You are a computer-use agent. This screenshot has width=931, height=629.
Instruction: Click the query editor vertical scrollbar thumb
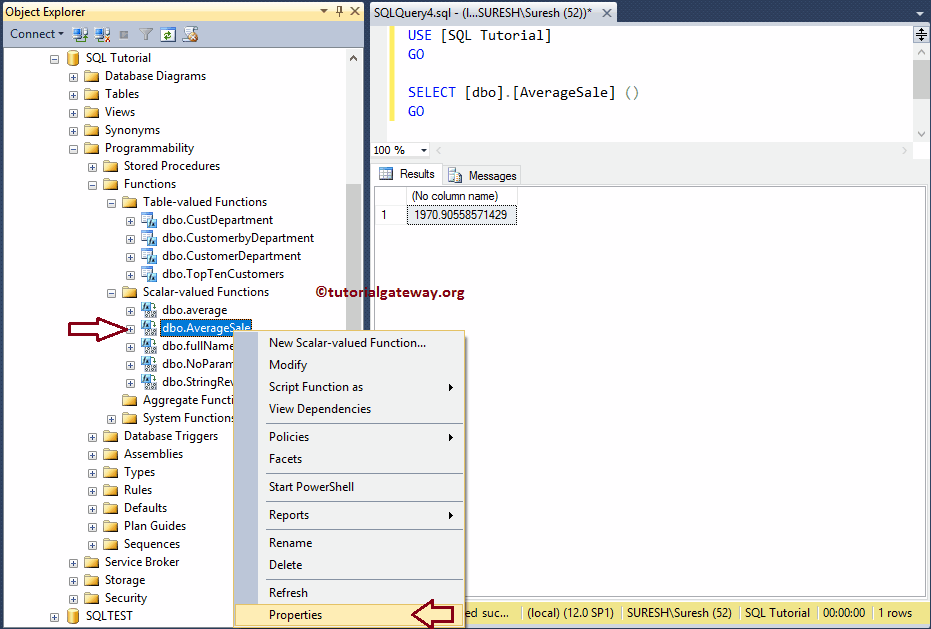tap(921, 79)
